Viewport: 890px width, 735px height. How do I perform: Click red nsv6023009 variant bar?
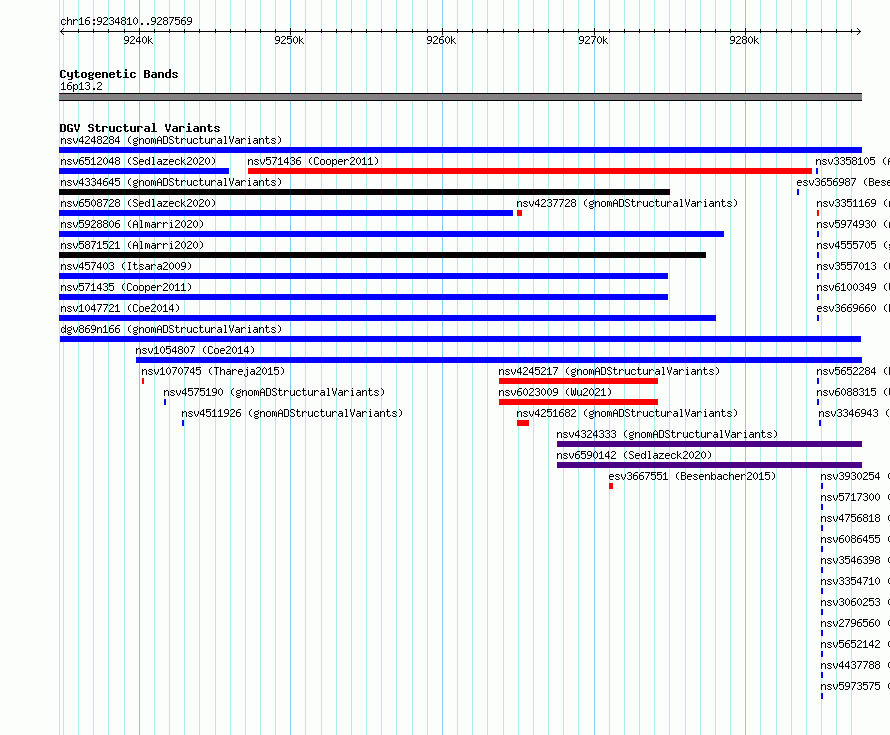coord(578,402)
